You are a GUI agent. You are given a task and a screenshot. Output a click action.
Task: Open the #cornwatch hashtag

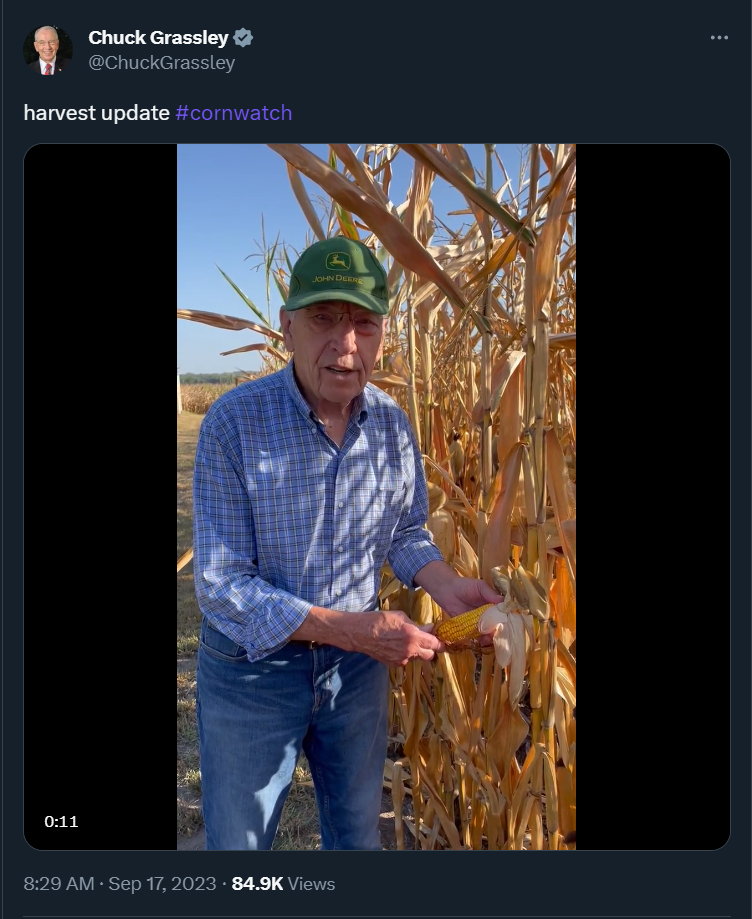(x=233, y=113)
